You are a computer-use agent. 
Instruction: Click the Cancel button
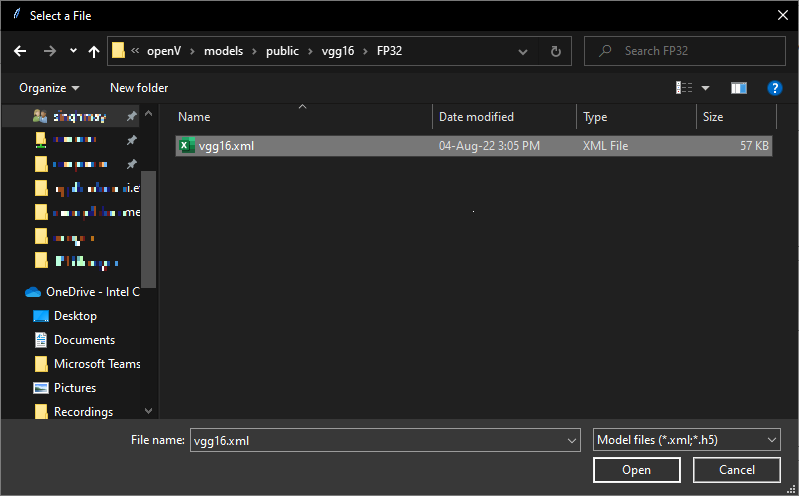pyautogui.click(x=736, y=469)
